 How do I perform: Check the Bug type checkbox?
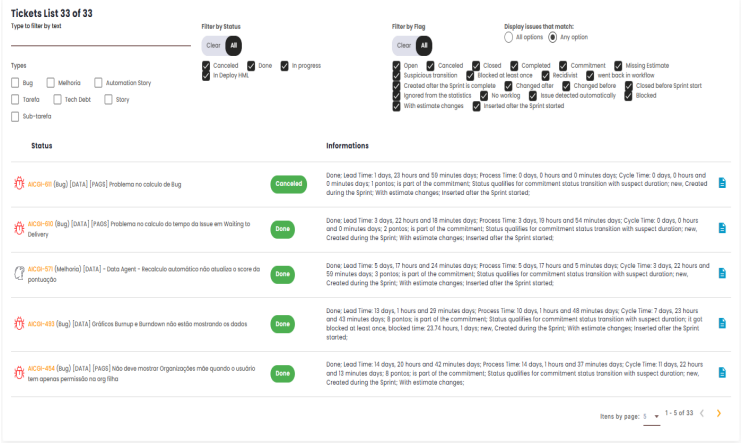[x=15, y=83]
